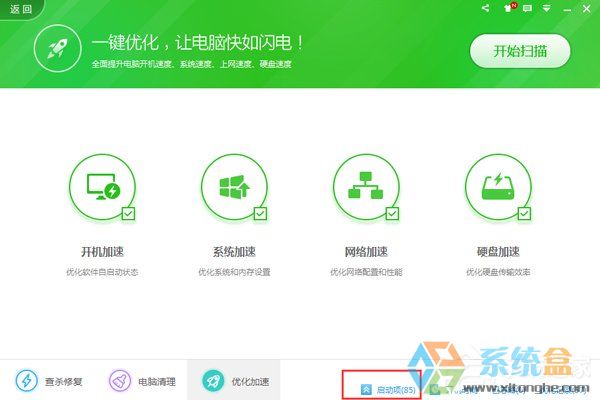Click the 网络加速 label
The image size is (600, 400).
(x=366, y=252)
